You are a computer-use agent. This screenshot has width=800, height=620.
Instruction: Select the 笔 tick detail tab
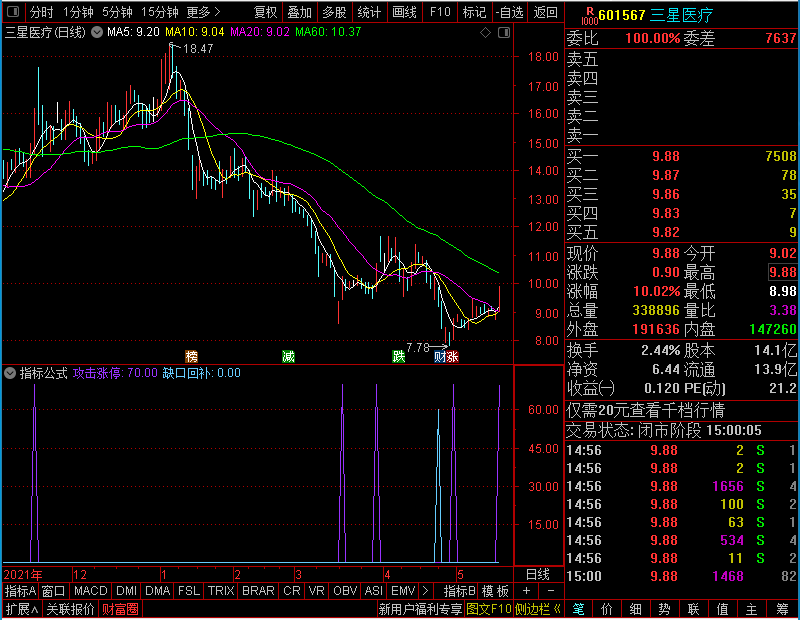click(578, 609)
